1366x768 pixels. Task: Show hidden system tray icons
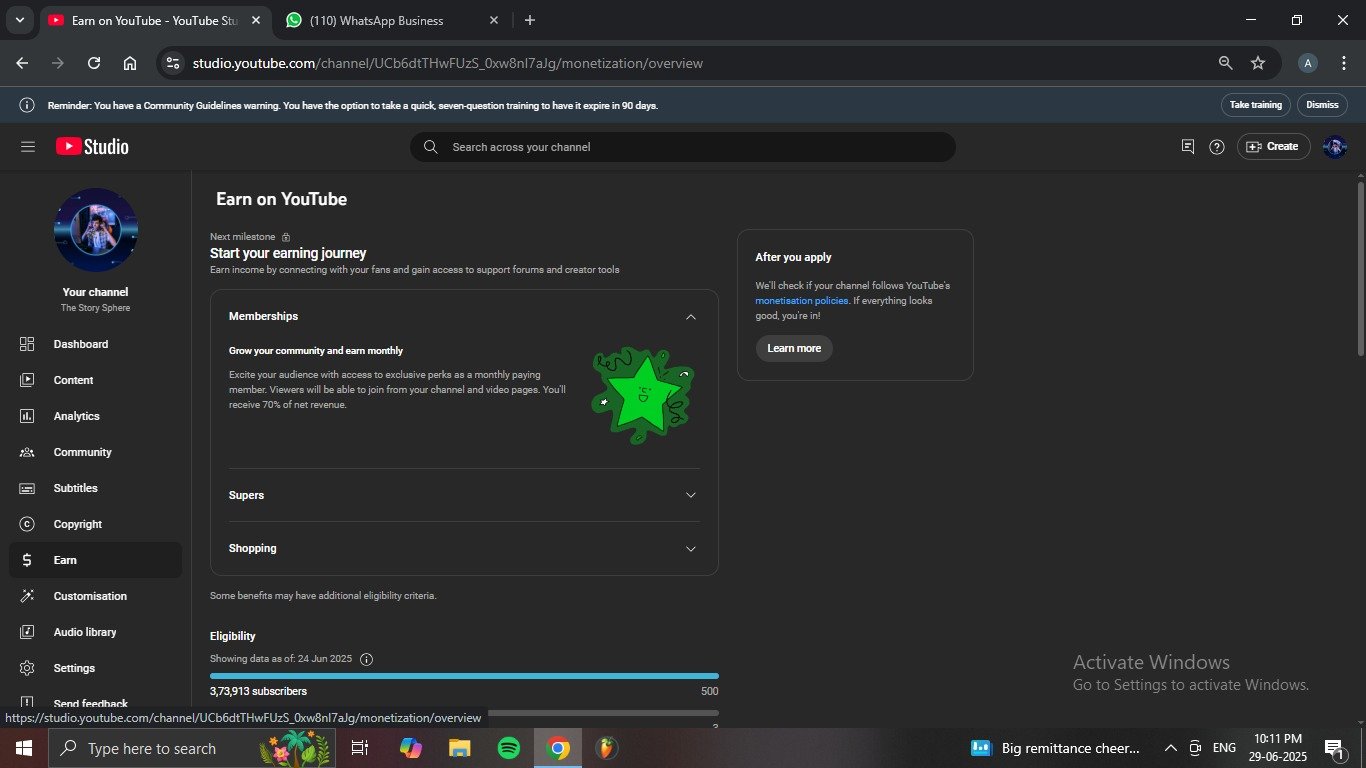[x=1170, y=748]
